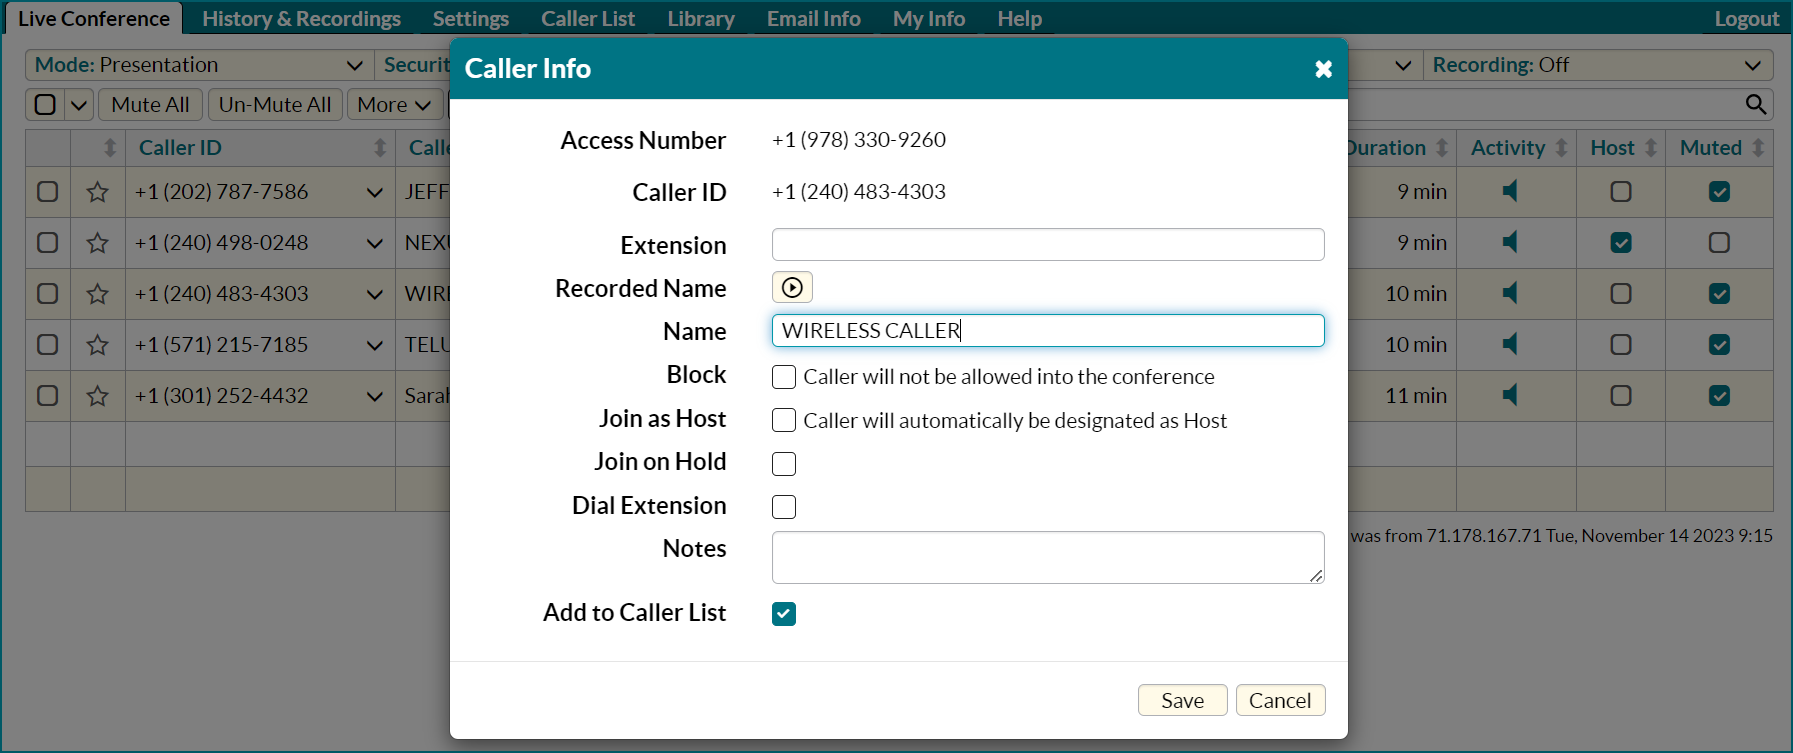Save the caller info
The image size is (1793, 753).
coord(1182,700)
